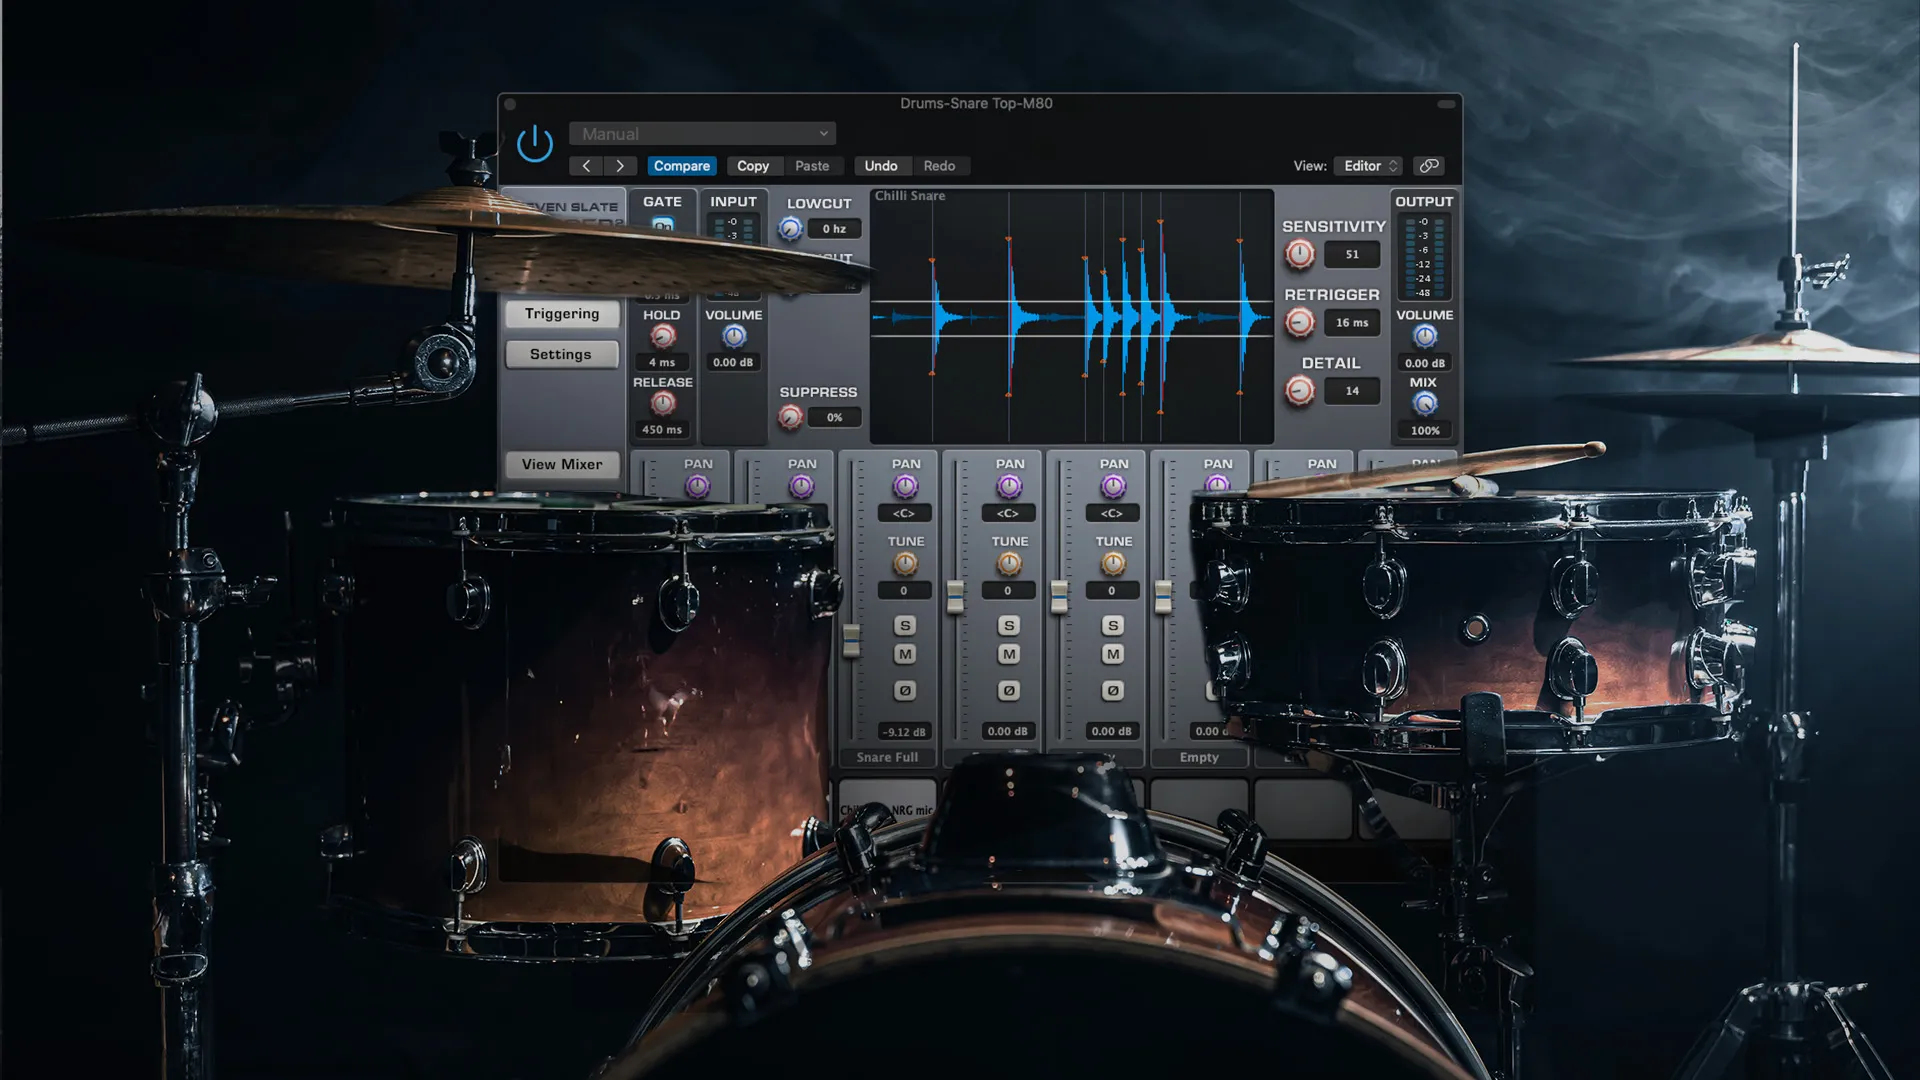Click the SUPPRESS knob

pyautogui.click(x=790, y=417)
